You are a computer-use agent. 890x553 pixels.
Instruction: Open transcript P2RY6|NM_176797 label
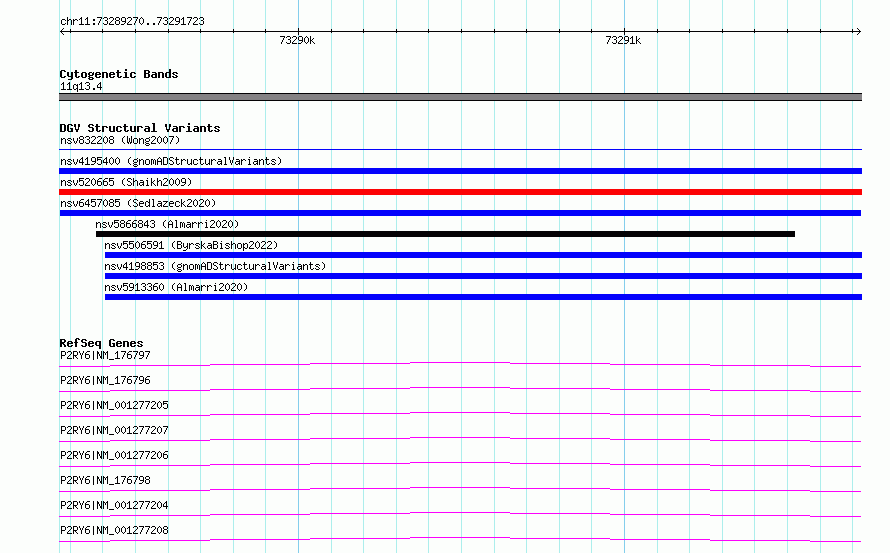[105, 355]
